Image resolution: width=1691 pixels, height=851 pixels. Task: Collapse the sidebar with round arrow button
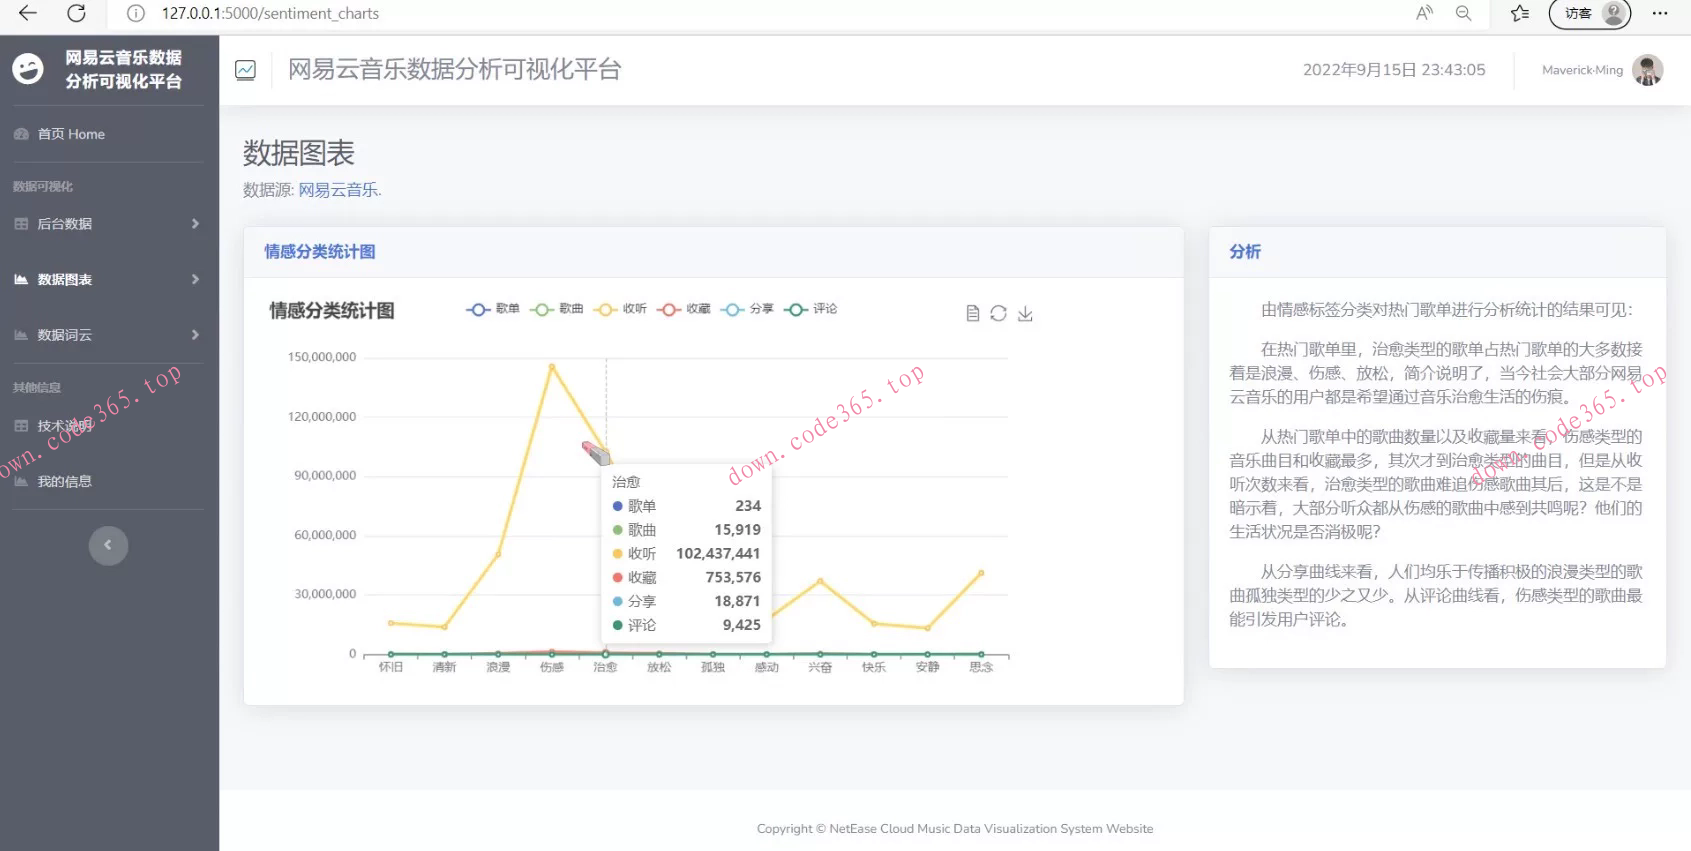pos(108,545)
